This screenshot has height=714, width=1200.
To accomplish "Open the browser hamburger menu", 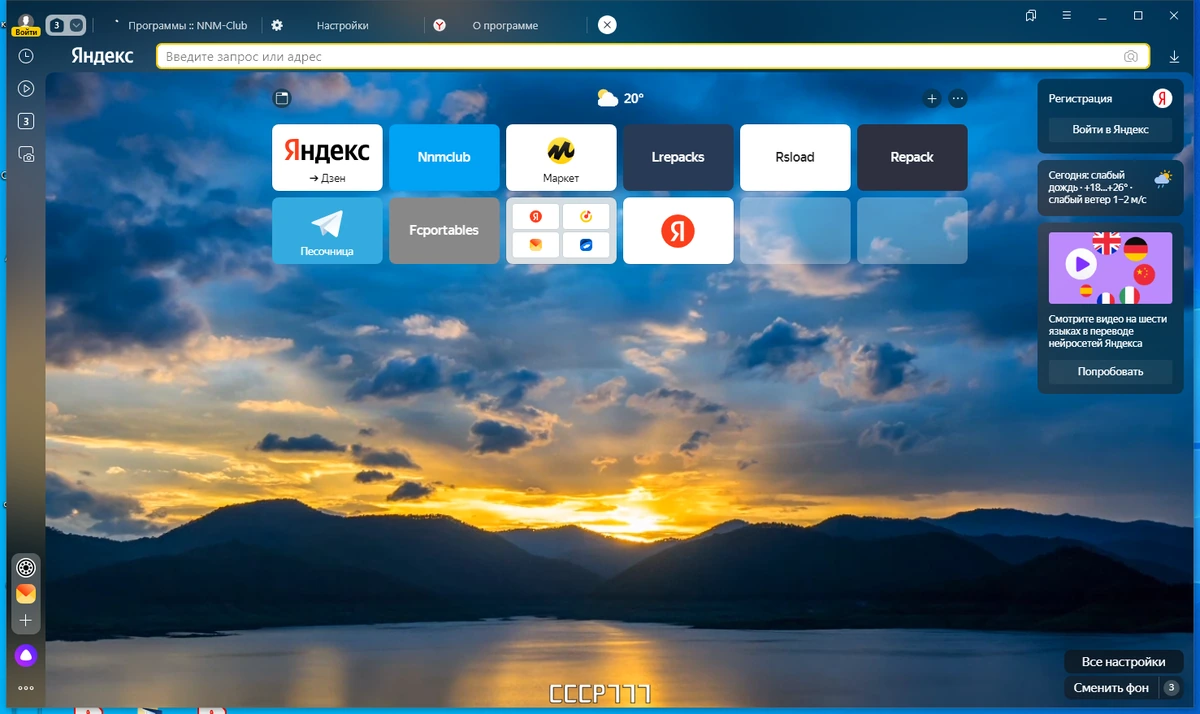I will click(x=1065, y=16).
